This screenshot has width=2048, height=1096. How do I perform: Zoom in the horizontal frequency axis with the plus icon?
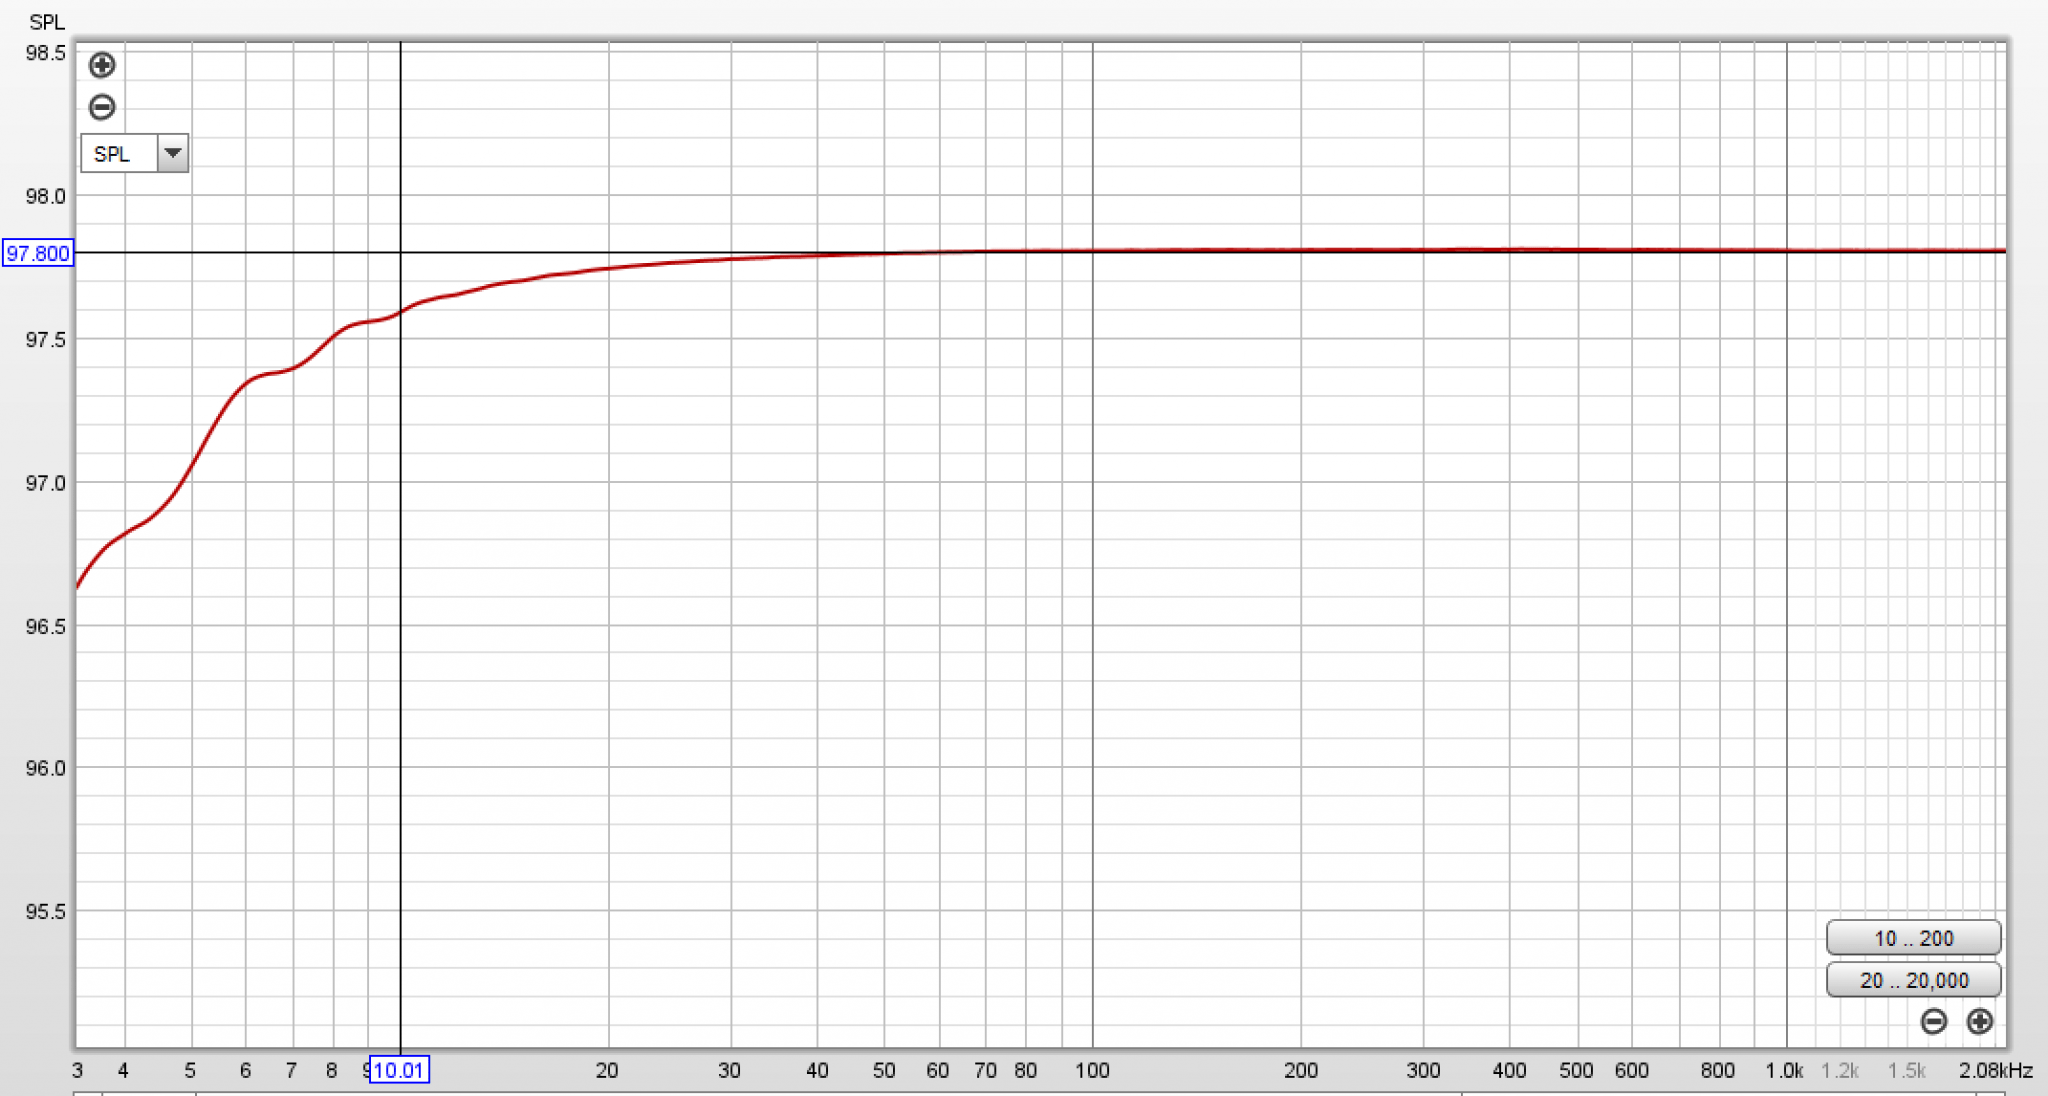1980,1021
